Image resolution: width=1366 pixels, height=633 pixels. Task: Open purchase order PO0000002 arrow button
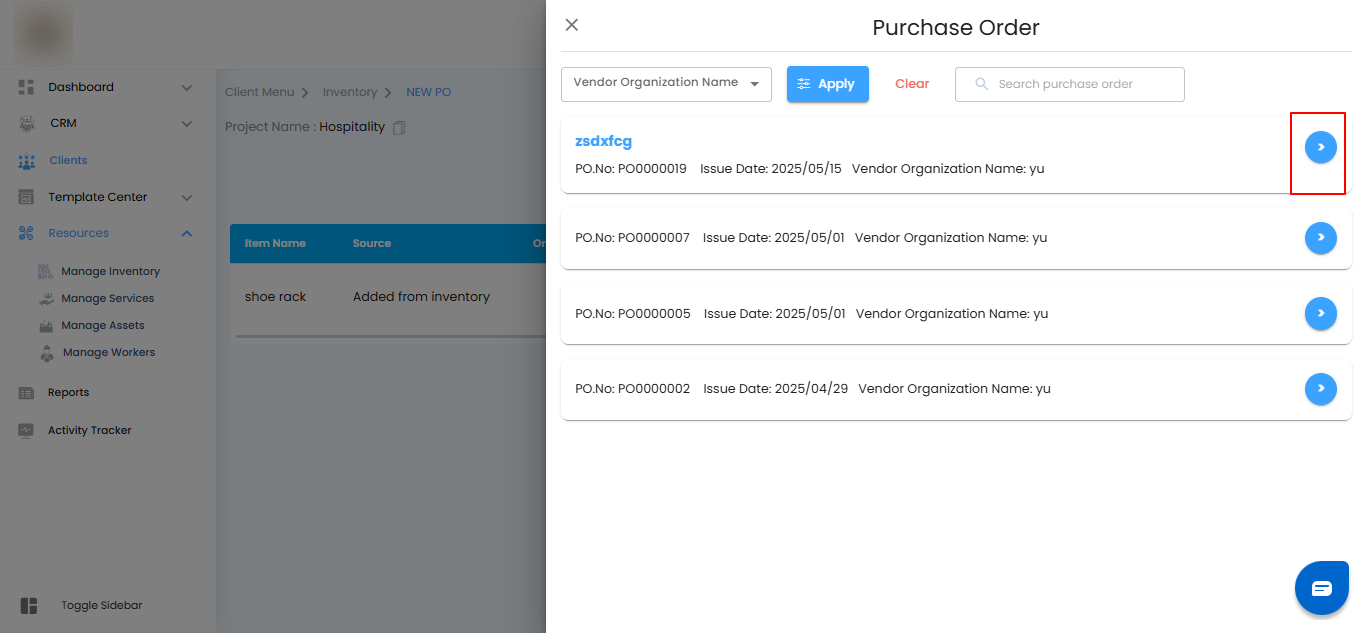pos(1320,389)
